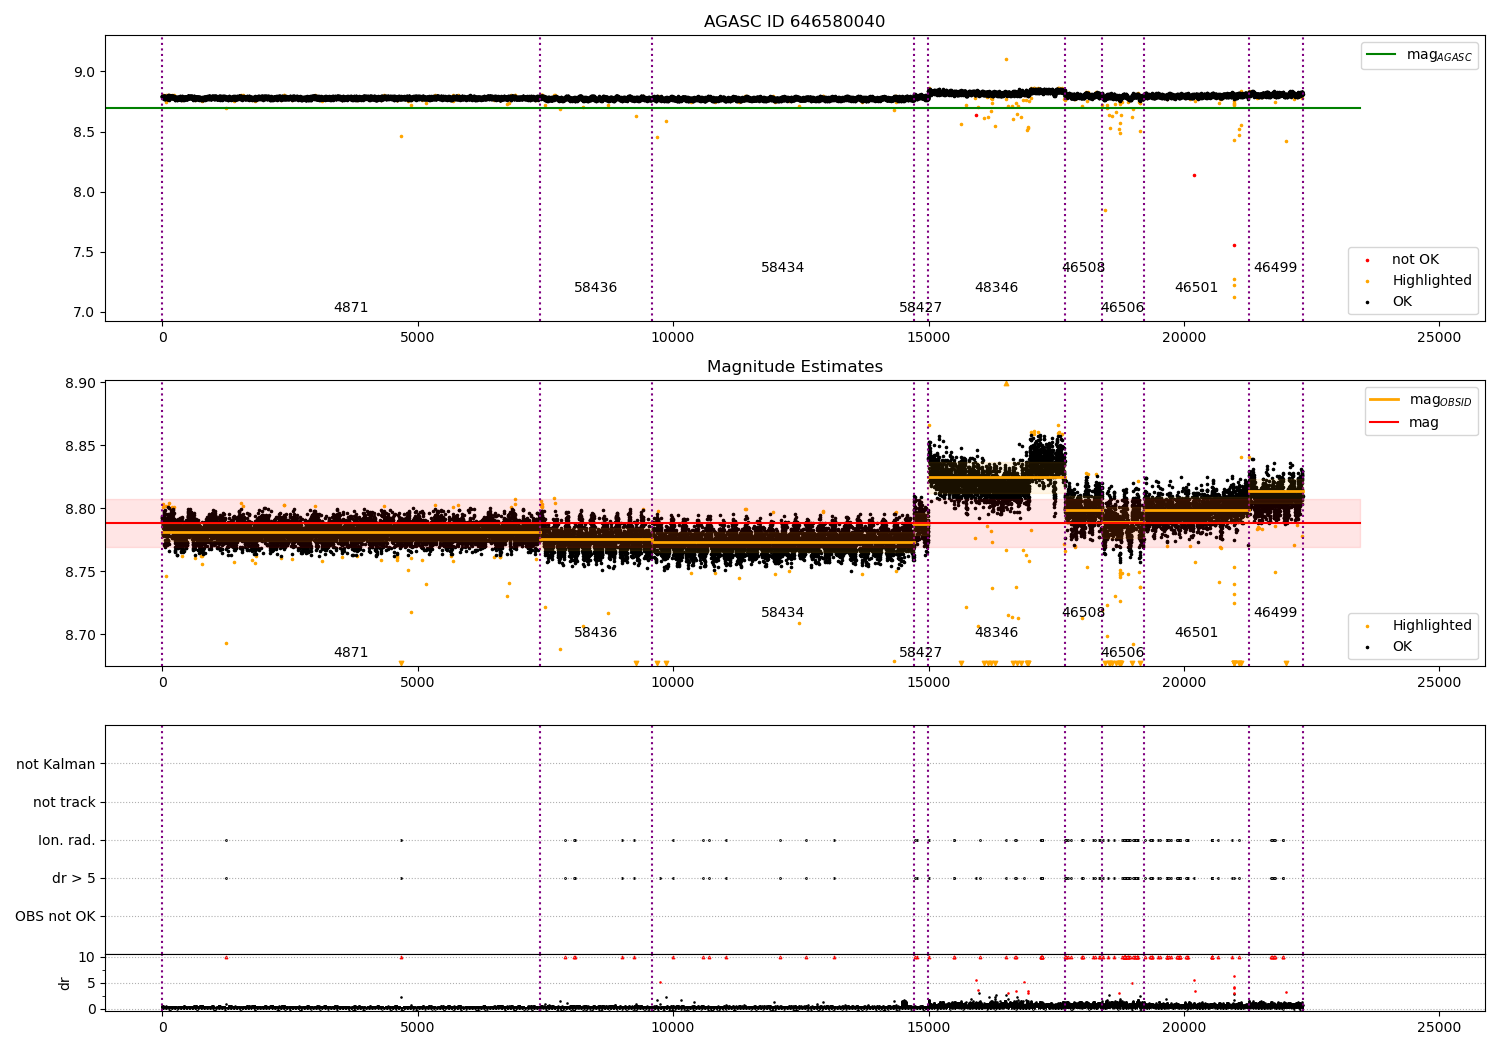Click 'Highlighted' in the Magnitude Estimates lower legend
1500x1050 pixels.
pos(1431,626)
